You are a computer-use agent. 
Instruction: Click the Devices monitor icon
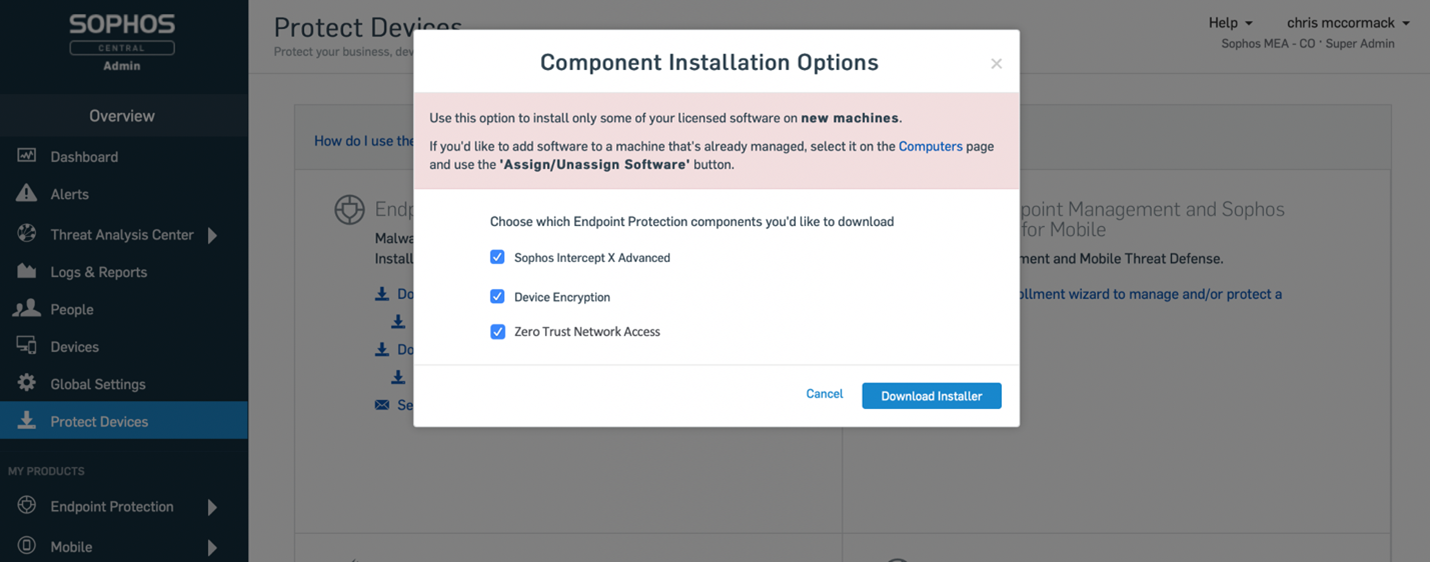(27, 346)
